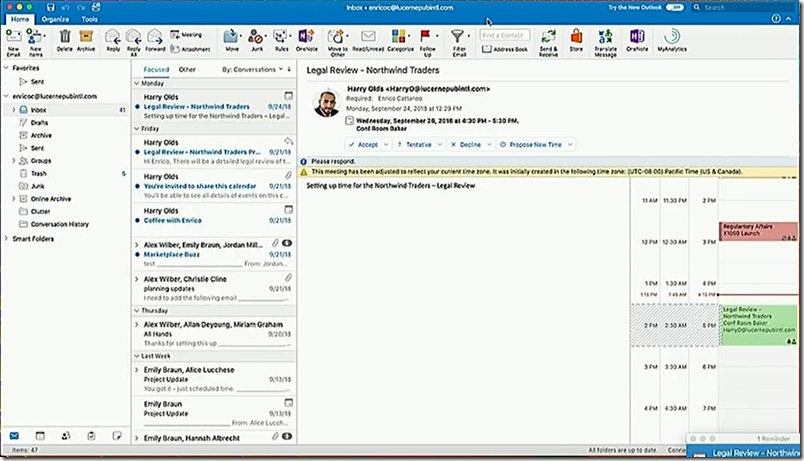Collapse the enricoc@lucernepubintl.com account

pyautogui.click(x=6, y=96)
